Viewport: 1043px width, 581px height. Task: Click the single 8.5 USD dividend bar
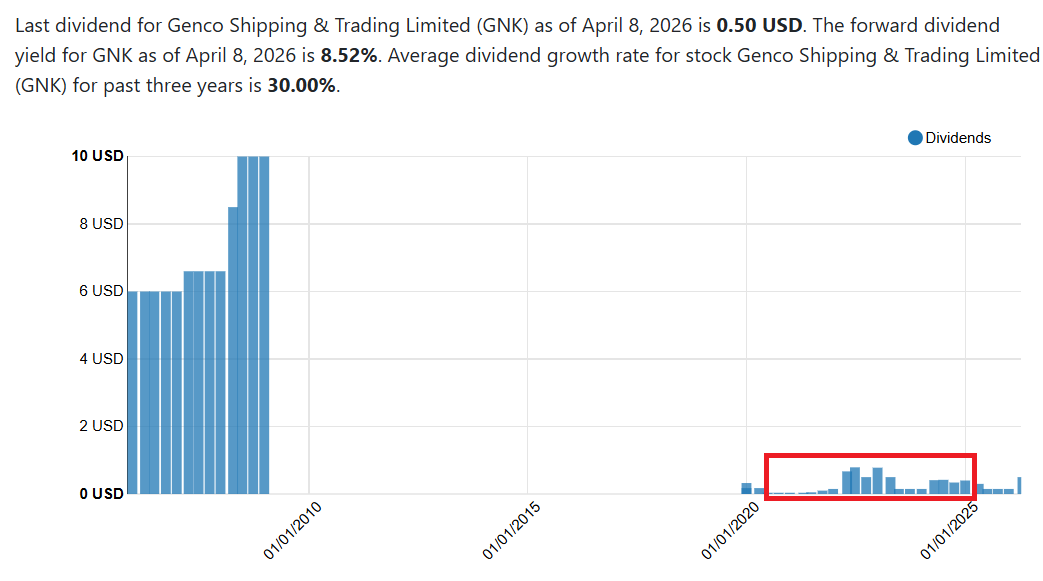232,350
